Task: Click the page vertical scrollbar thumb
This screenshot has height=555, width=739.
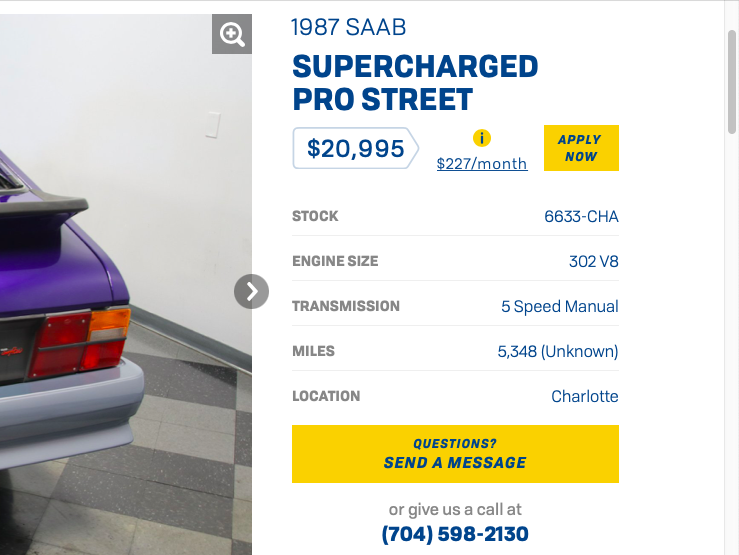Action: (732, 80)
